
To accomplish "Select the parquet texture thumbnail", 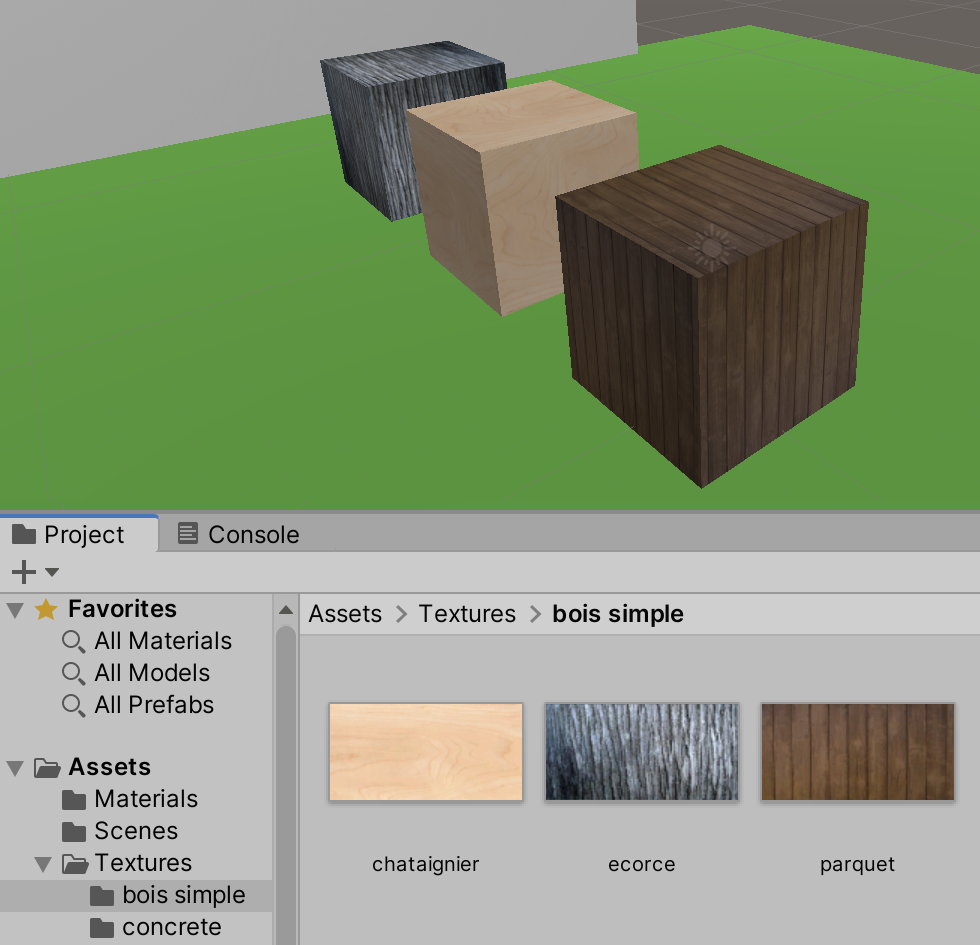I will 858,752.
